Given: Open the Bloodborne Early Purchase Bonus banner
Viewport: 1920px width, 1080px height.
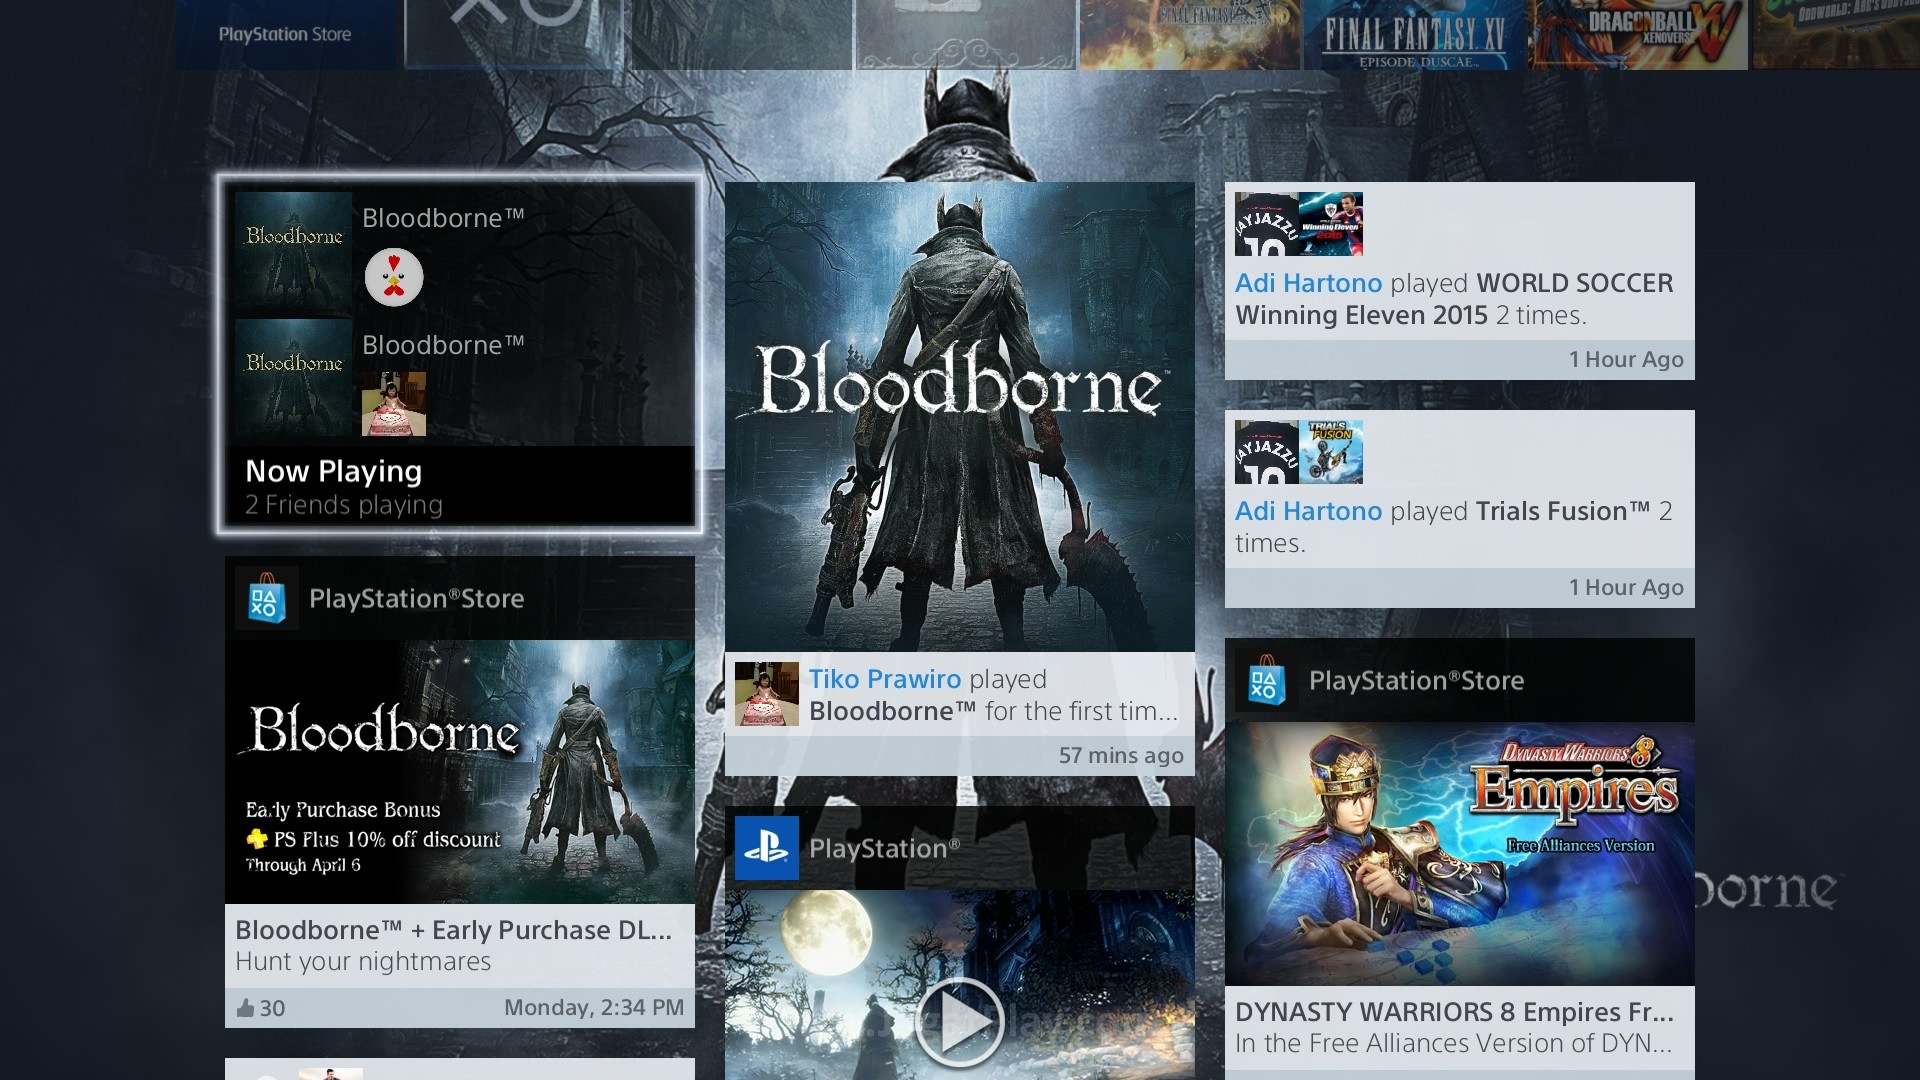Looking at the screenshot, I should pyautogui.click(x=460, y=772).
